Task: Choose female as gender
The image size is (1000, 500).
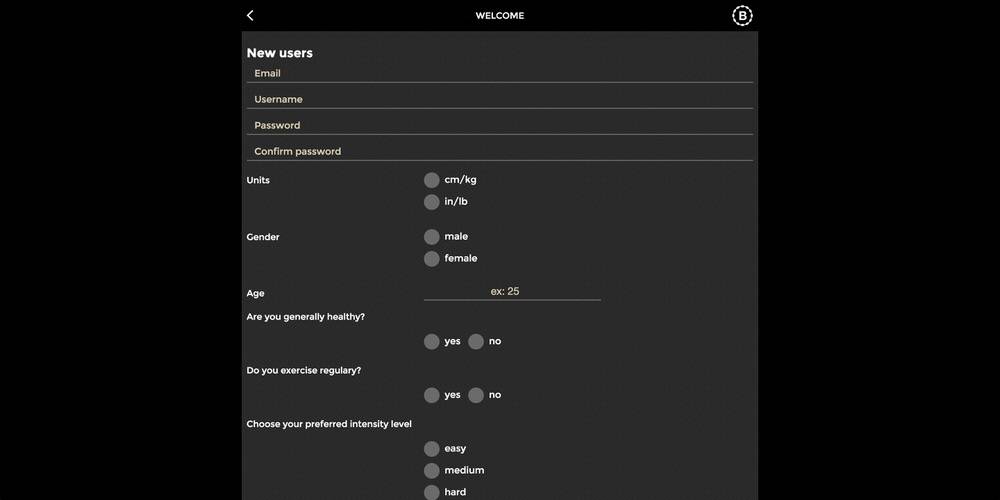Action: coord(432,258)
